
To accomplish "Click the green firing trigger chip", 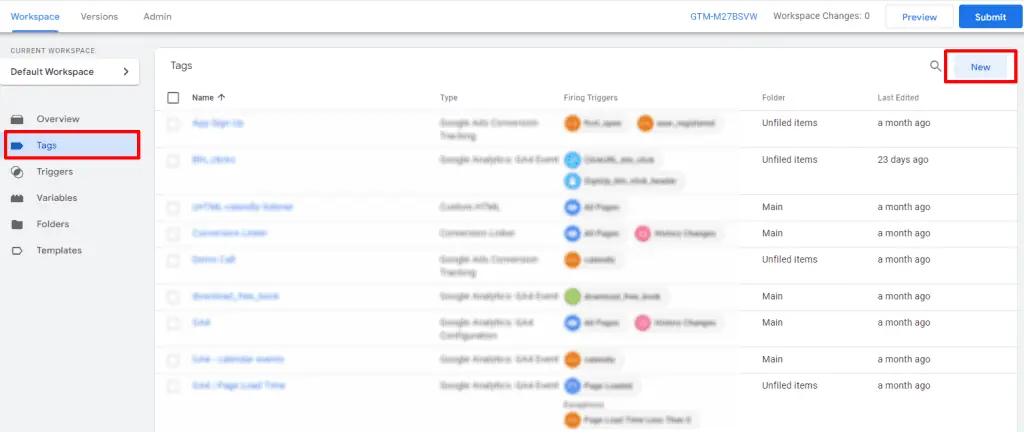I will pyautogui.click(x=616, y=296).
